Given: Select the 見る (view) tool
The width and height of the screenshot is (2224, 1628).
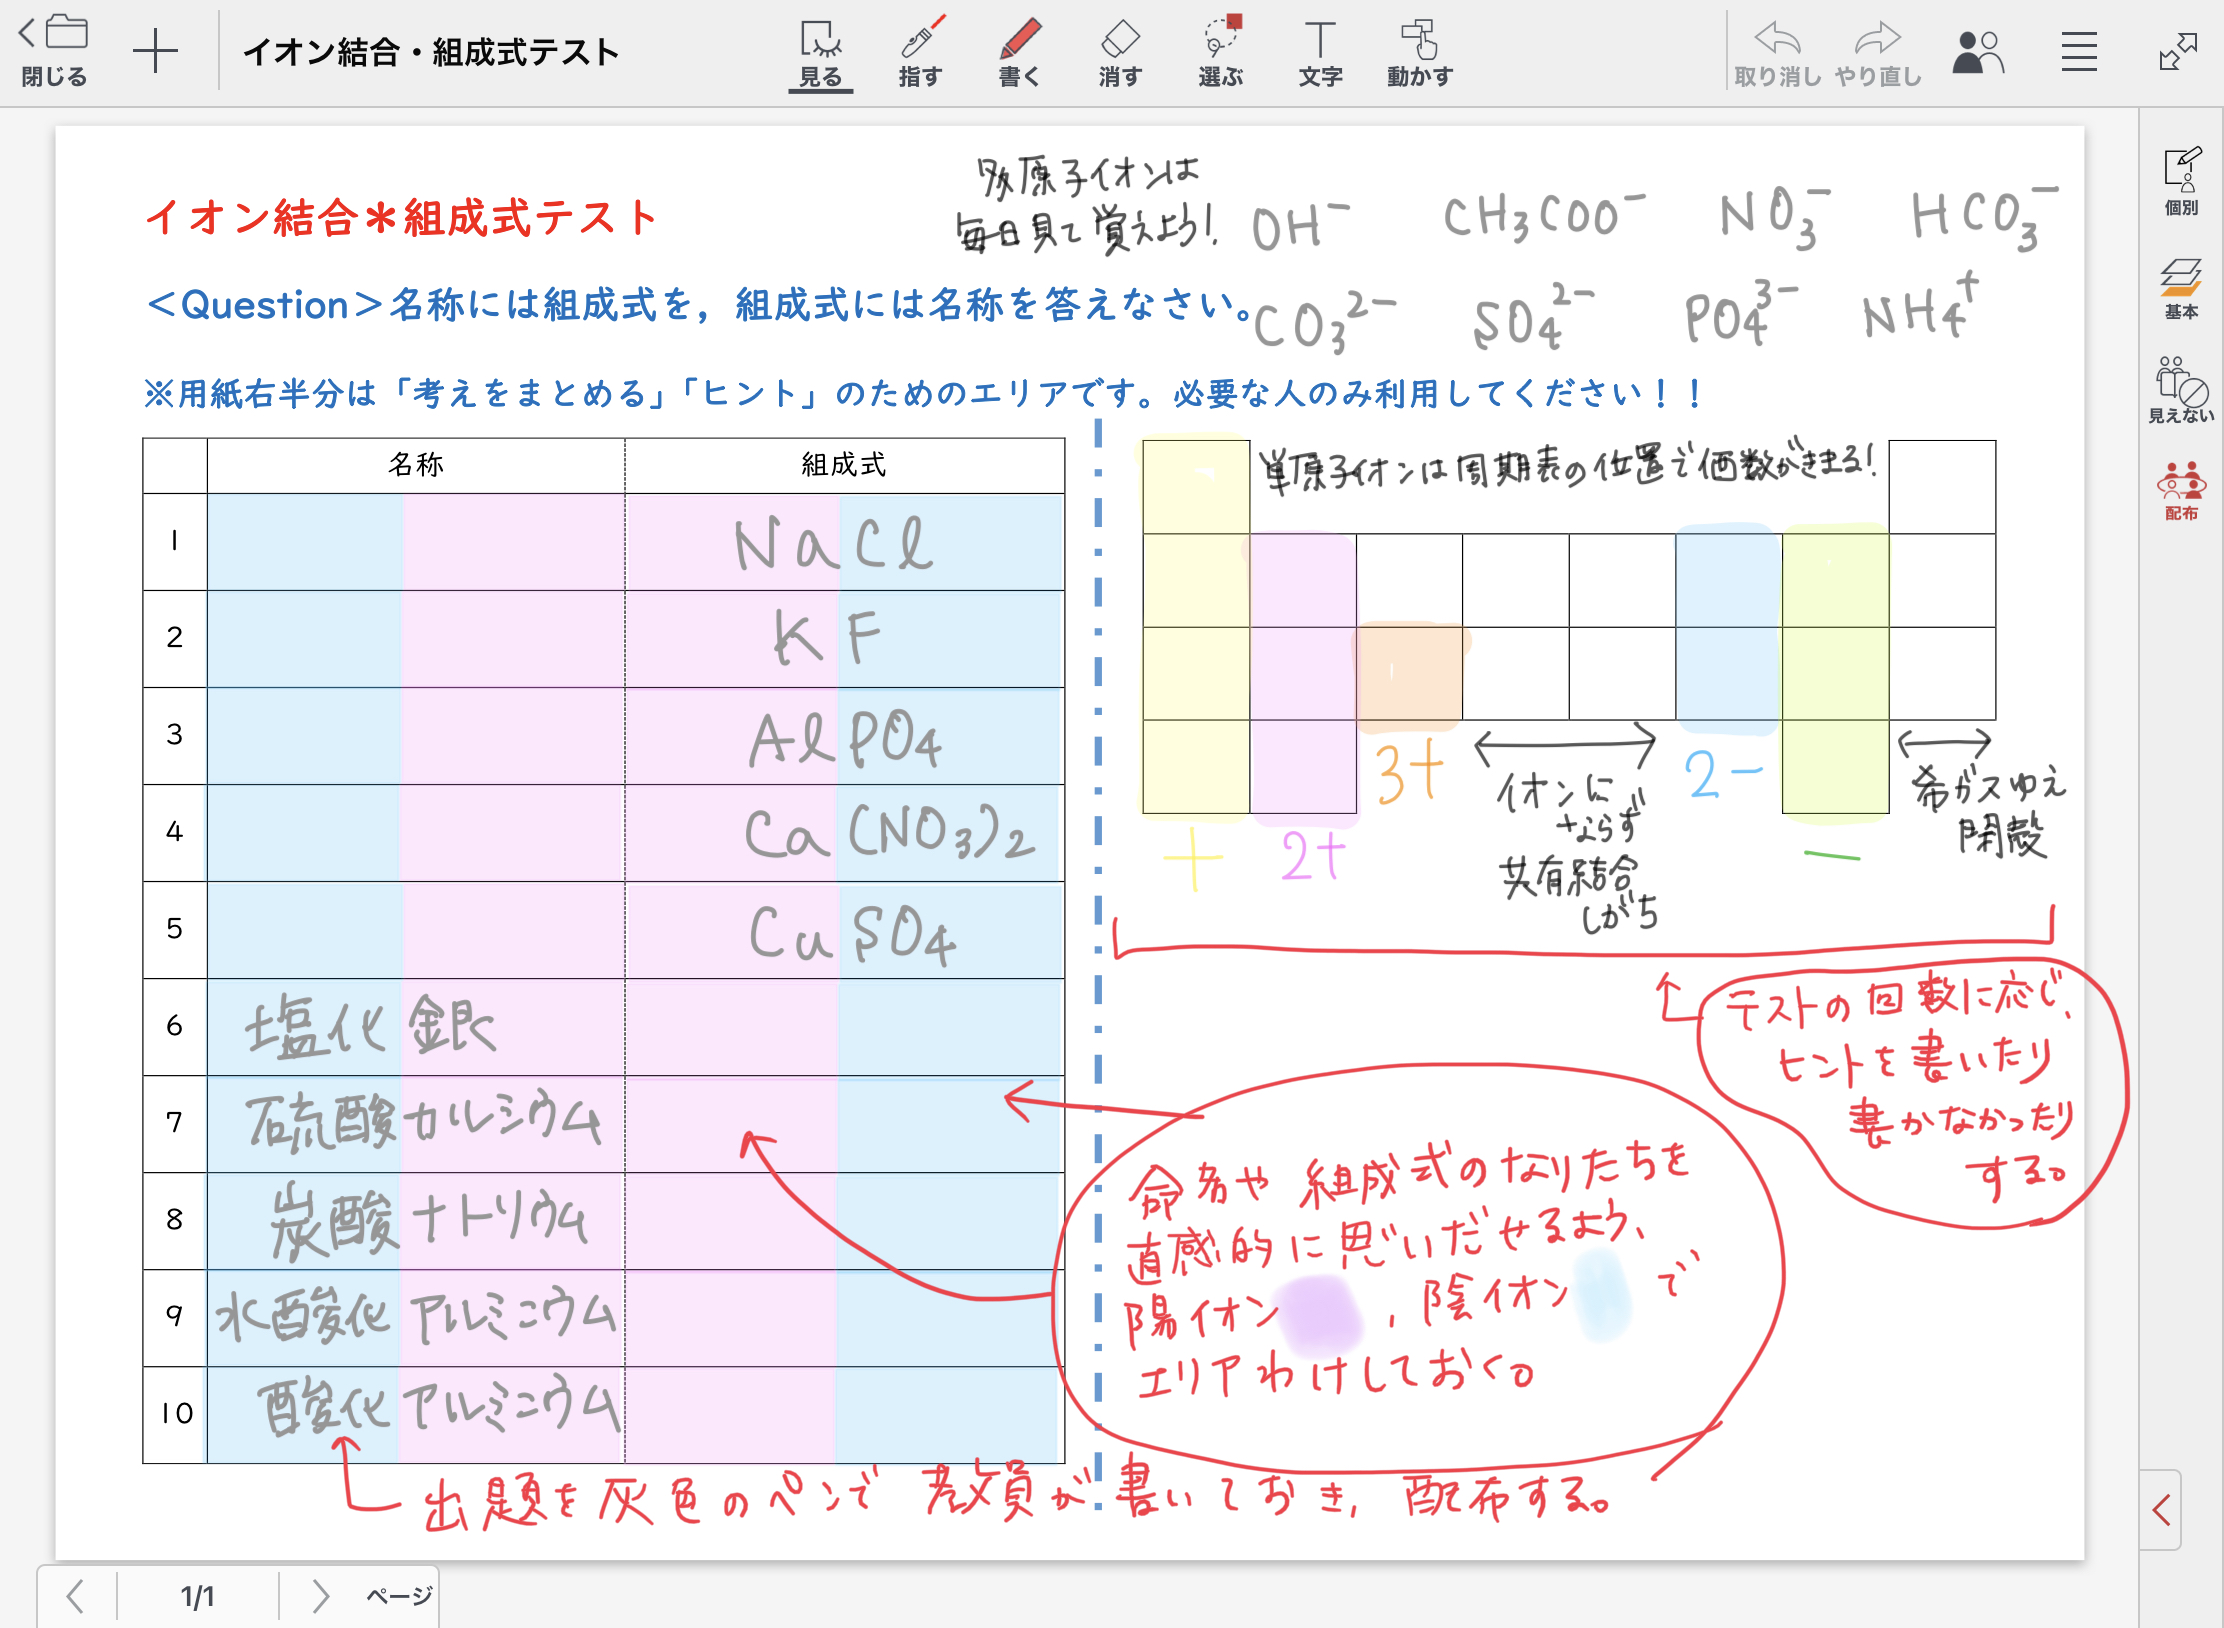Looking at the screenshot, I should click(820, 52).
